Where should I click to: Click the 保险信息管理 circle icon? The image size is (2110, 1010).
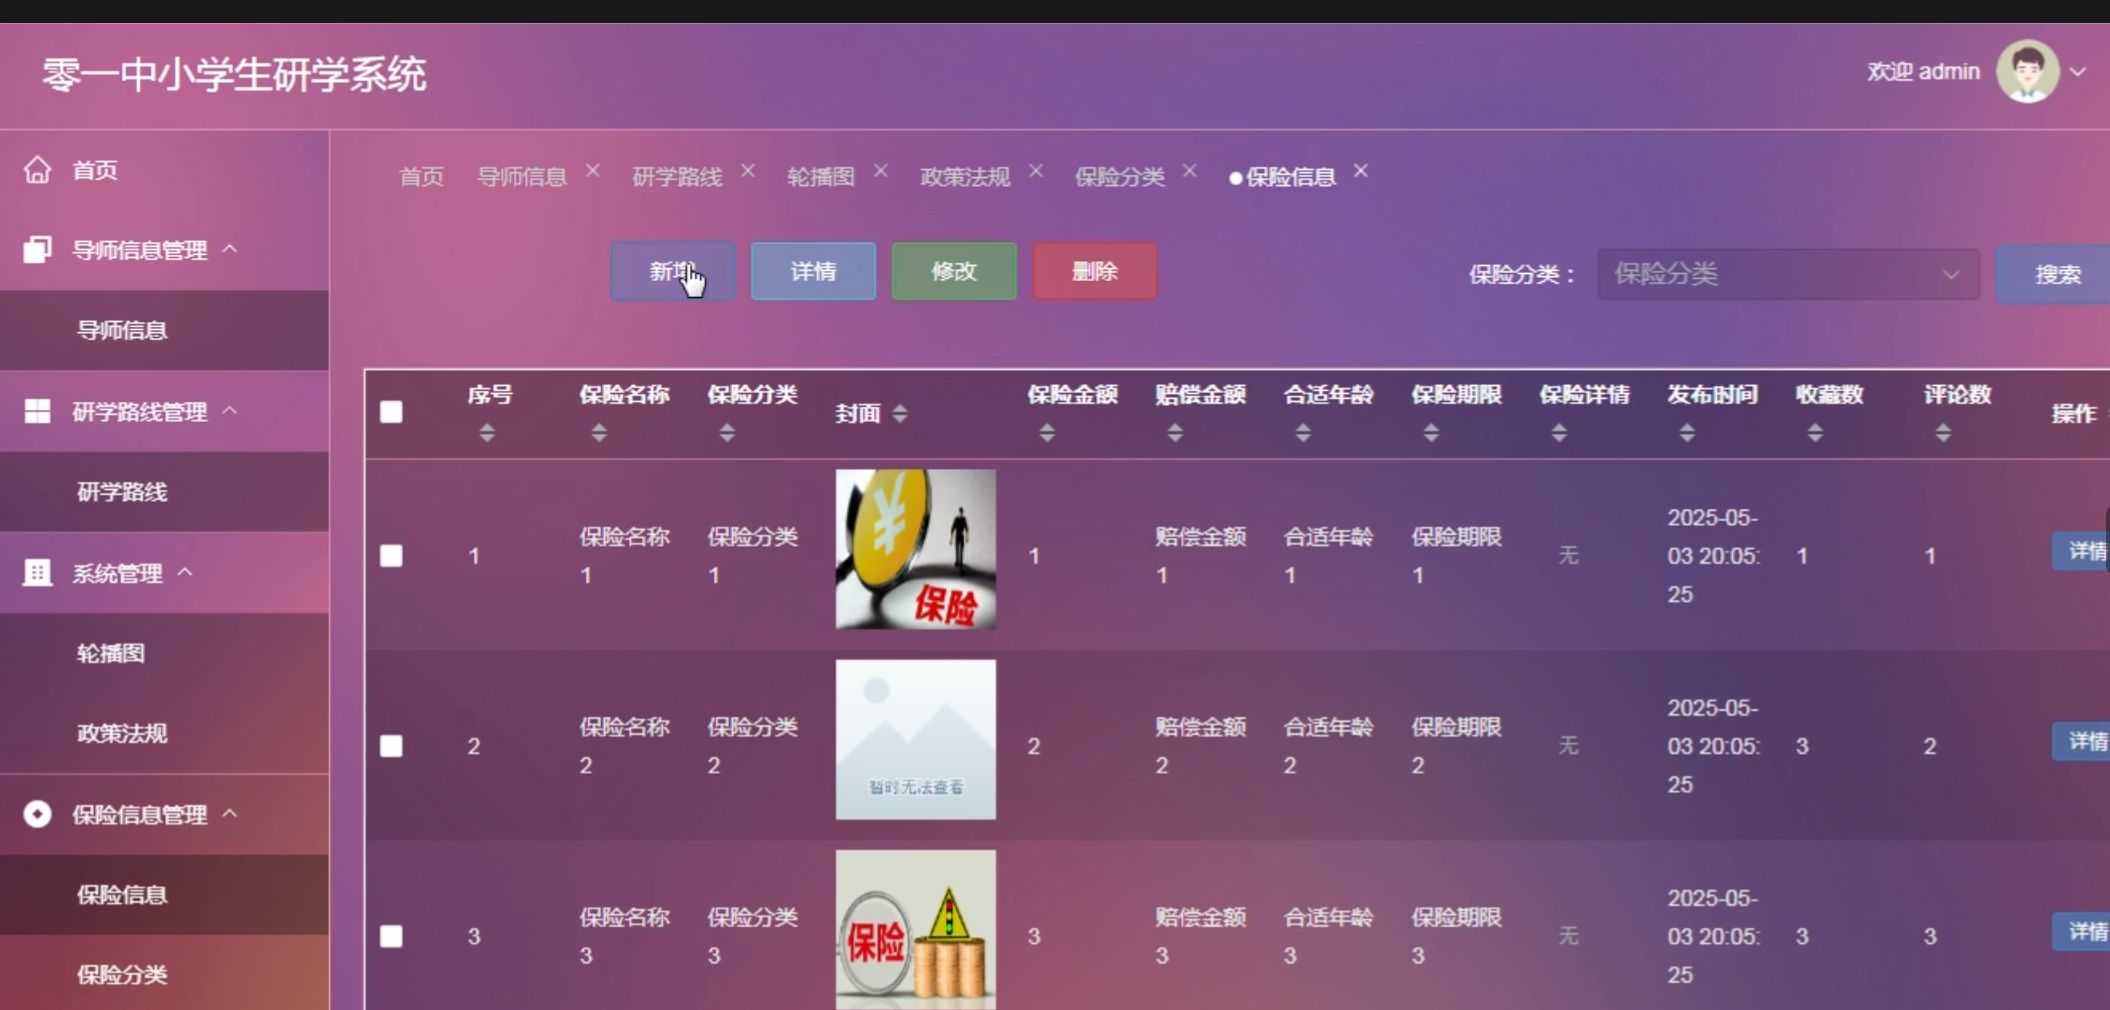37,814
